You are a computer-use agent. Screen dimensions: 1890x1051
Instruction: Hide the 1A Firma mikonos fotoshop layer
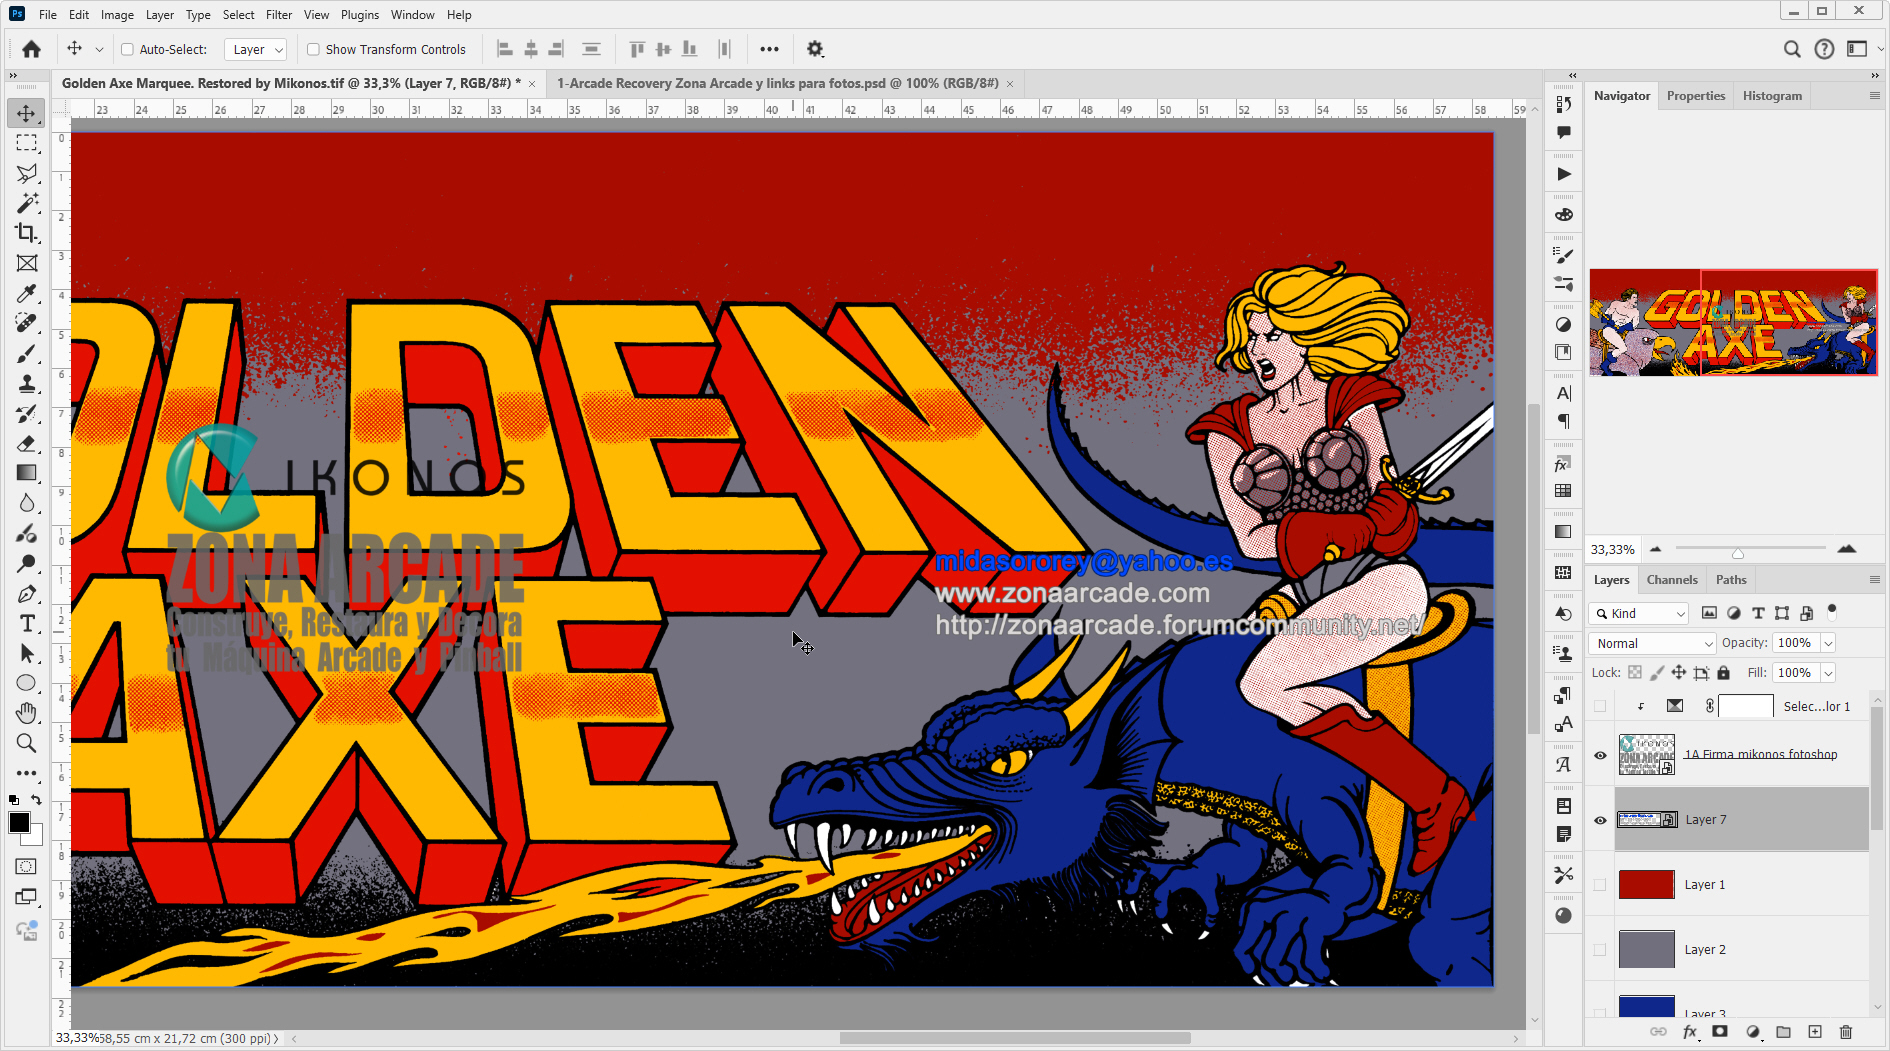coord(1600,755)
